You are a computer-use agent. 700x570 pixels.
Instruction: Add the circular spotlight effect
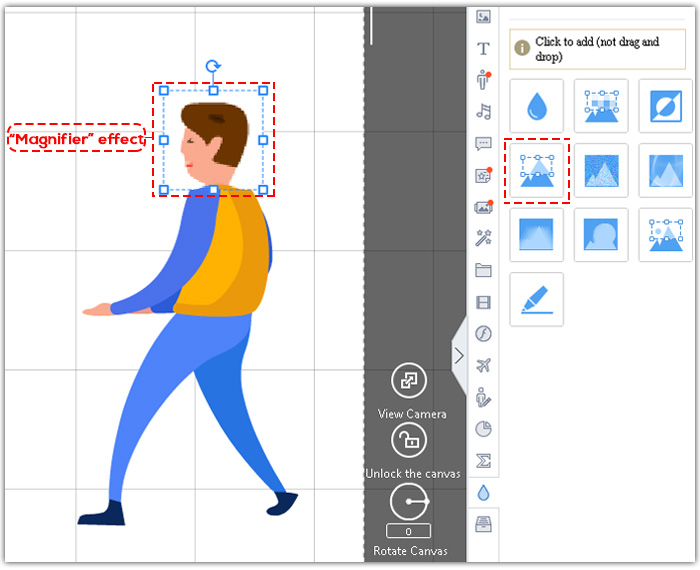(601, 235)
